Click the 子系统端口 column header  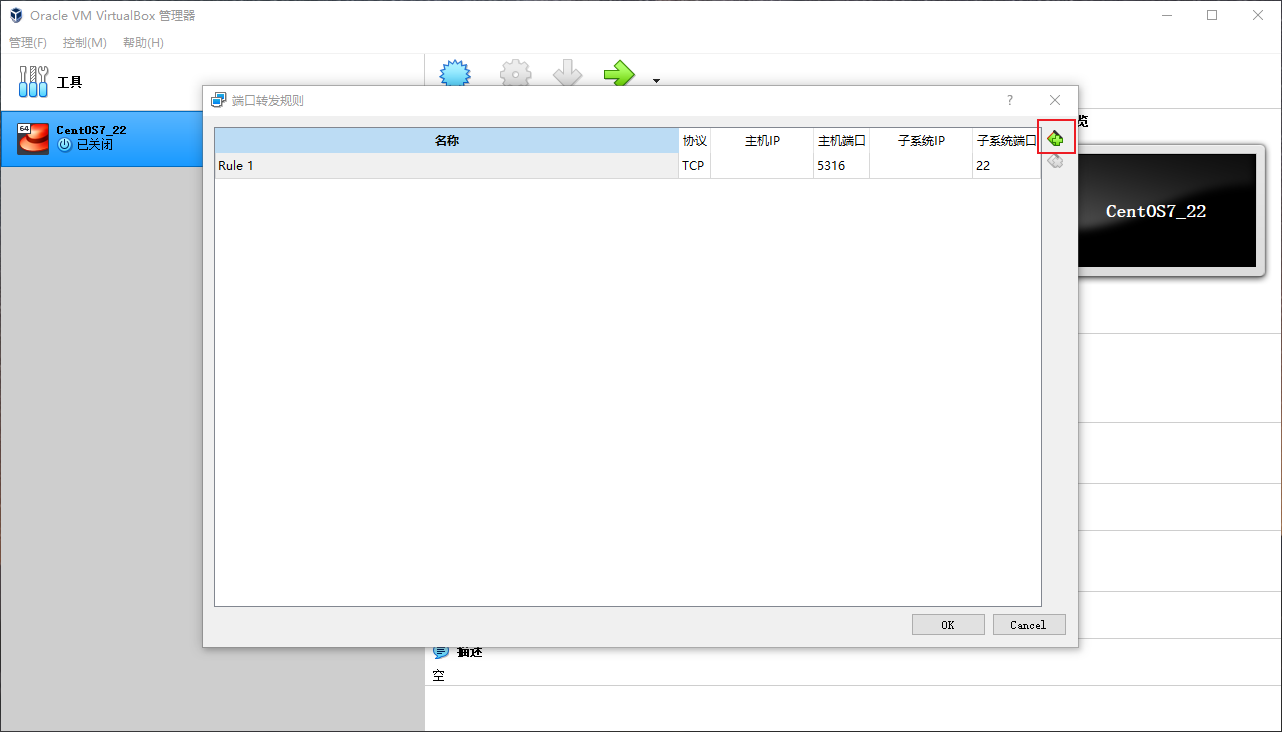1007,141
